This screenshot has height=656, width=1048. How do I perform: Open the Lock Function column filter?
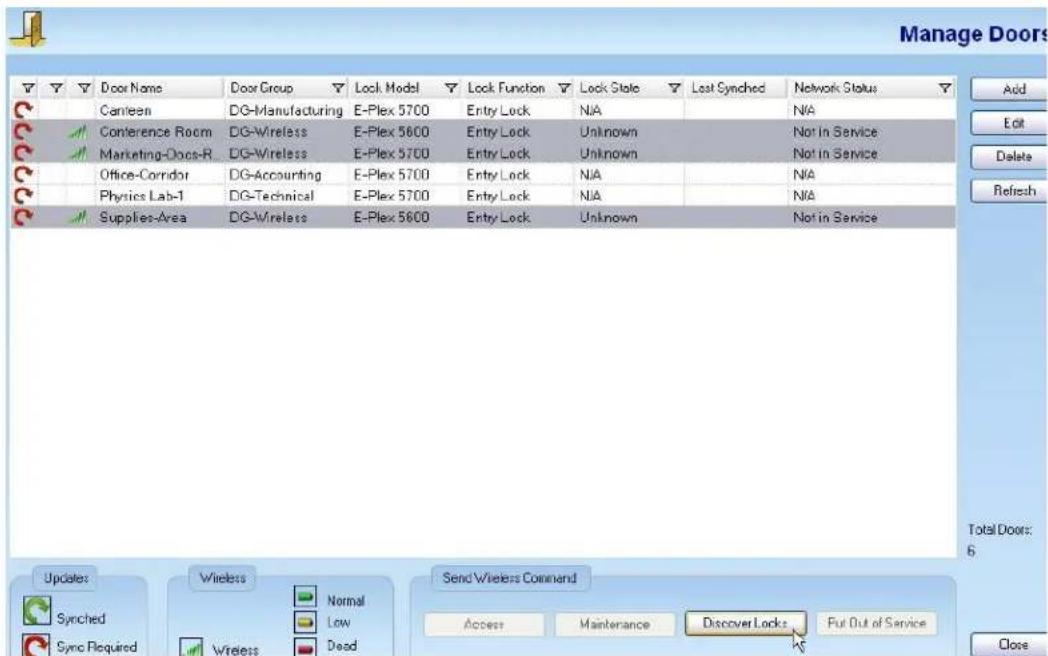coord(564,88)
